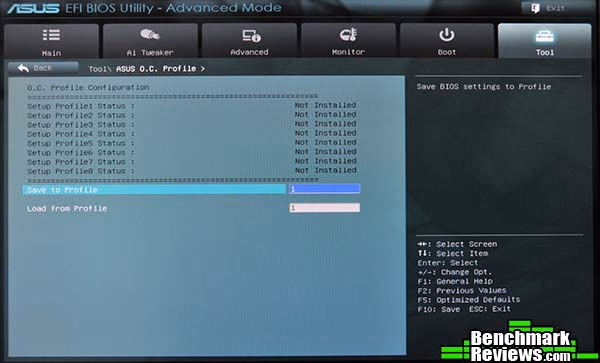Click the +/-: Change Opt. hint
Screen dimensions: 600x363
pyautogui.click(x=455, y=272)
